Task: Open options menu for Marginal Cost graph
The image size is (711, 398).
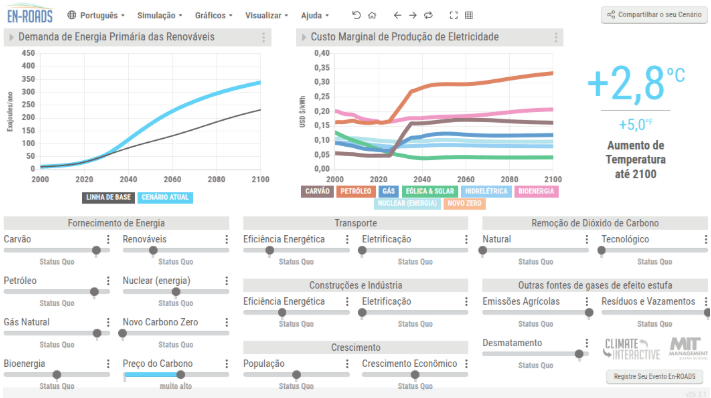Action: [x=556, y=37]
